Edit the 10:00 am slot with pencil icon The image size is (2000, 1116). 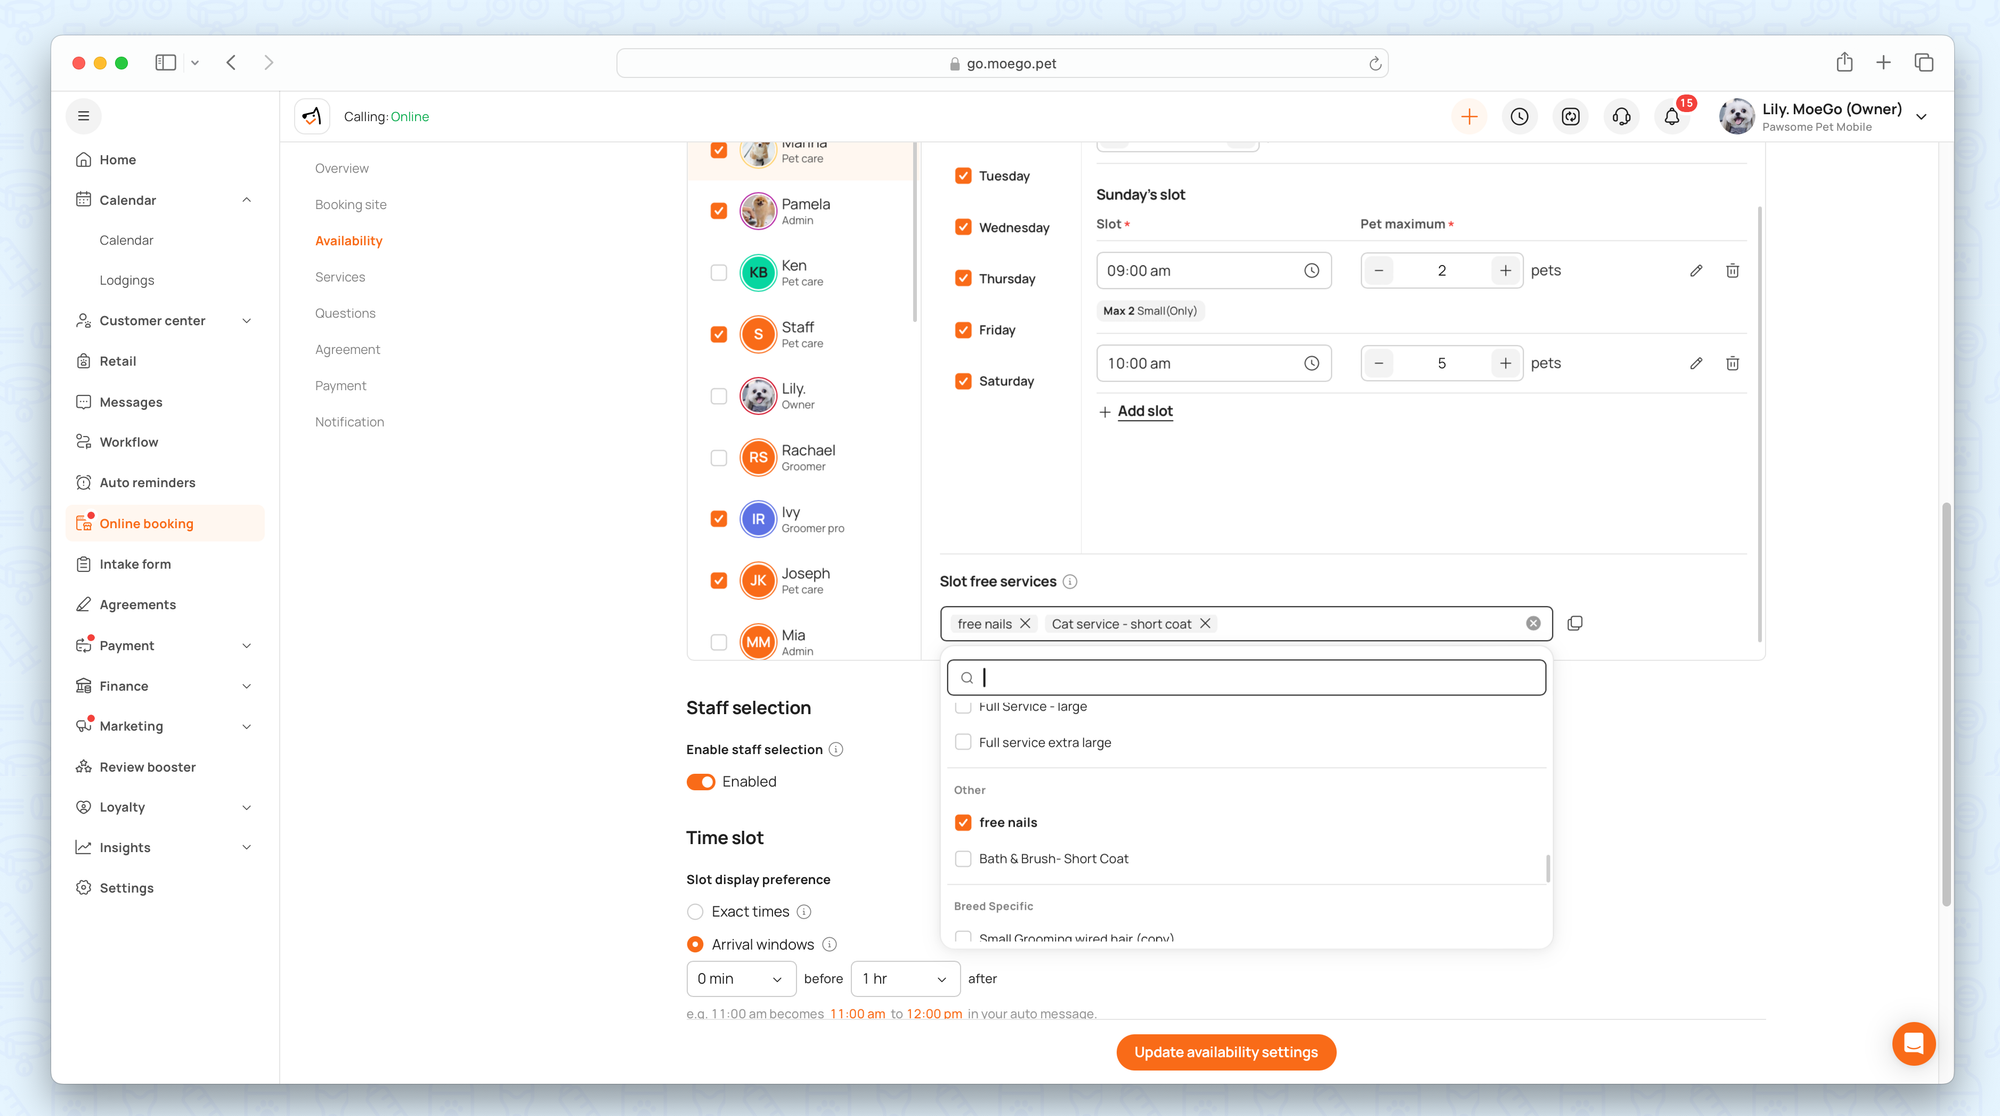[x=1696, y=364]
